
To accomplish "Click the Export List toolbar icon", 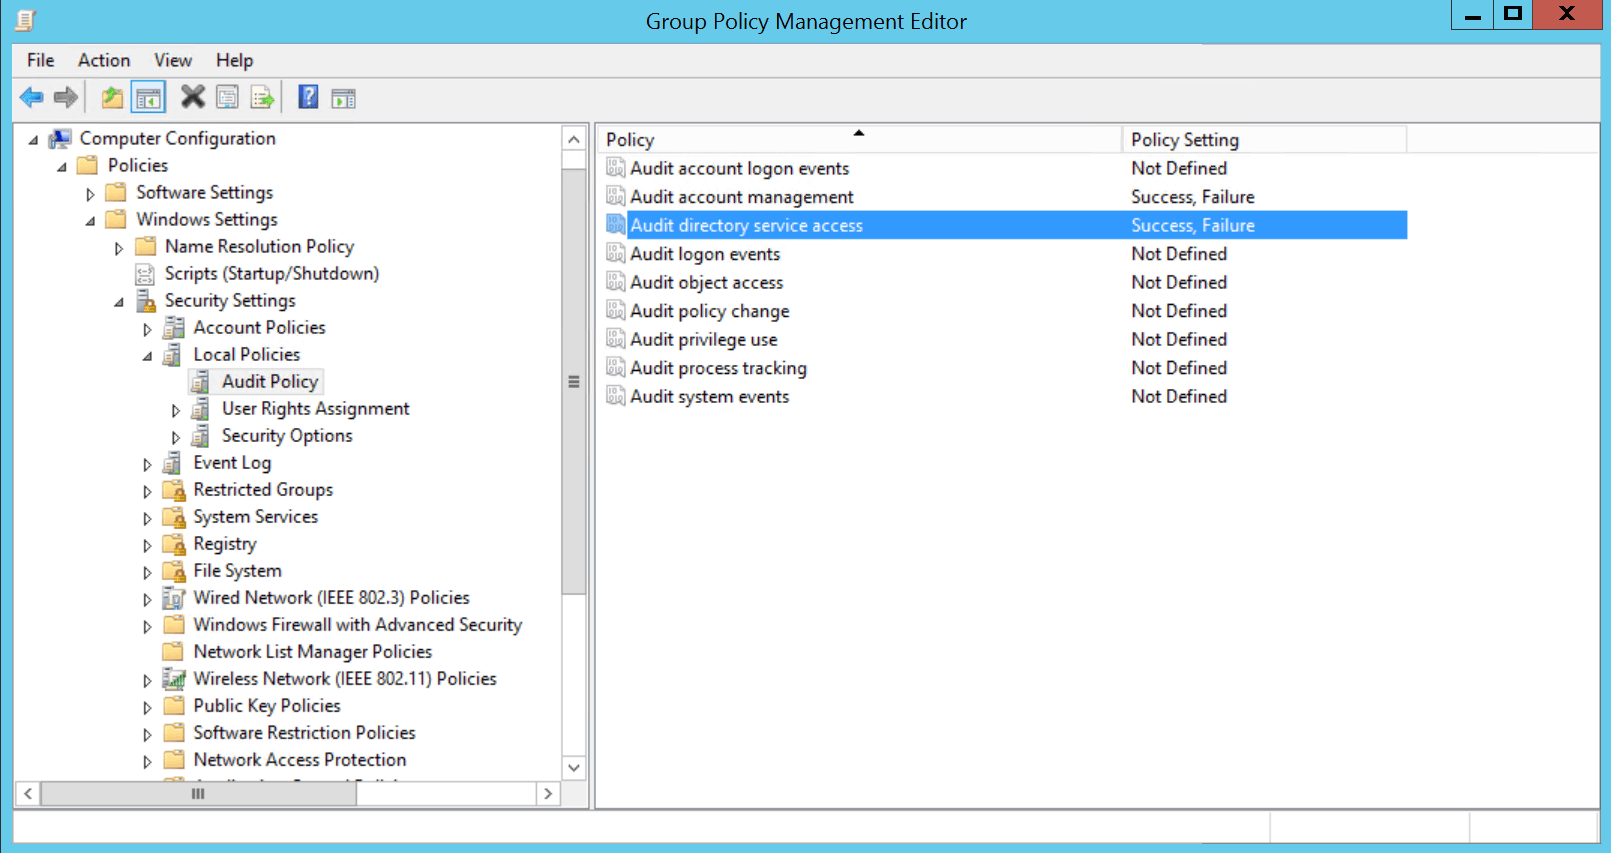I will [x=262, y=97].
